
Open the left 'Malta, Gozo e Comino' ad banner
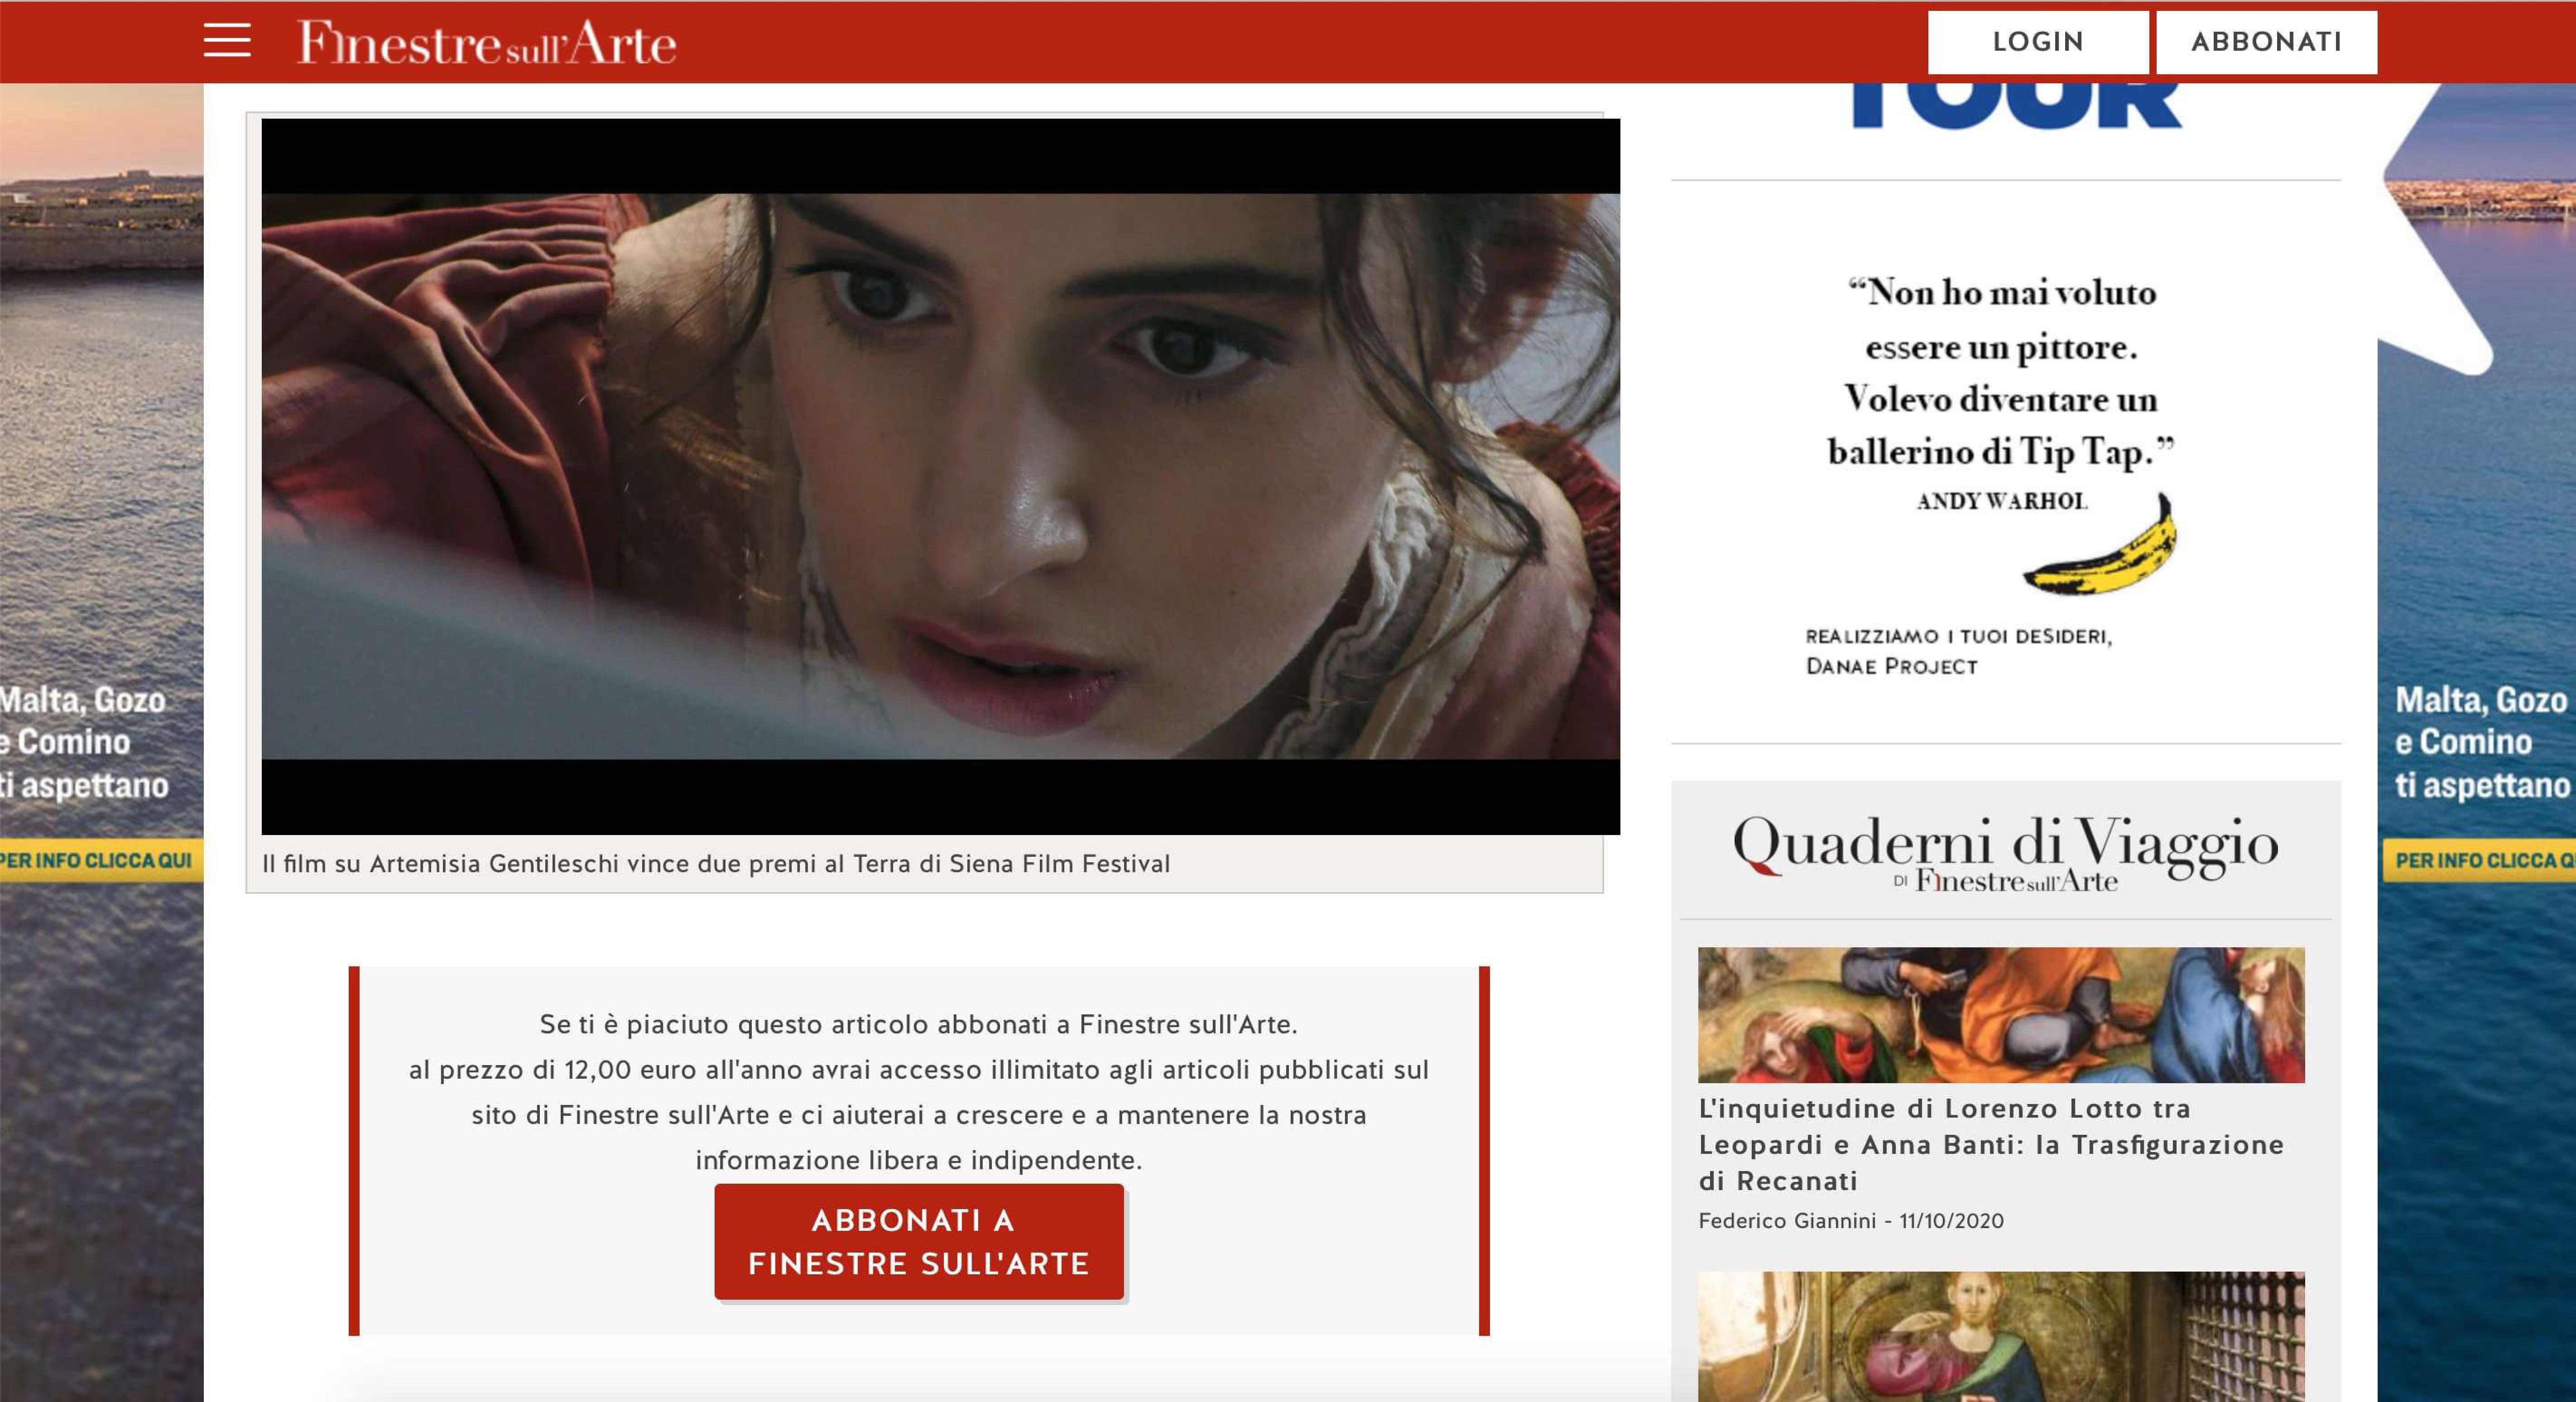101,742
